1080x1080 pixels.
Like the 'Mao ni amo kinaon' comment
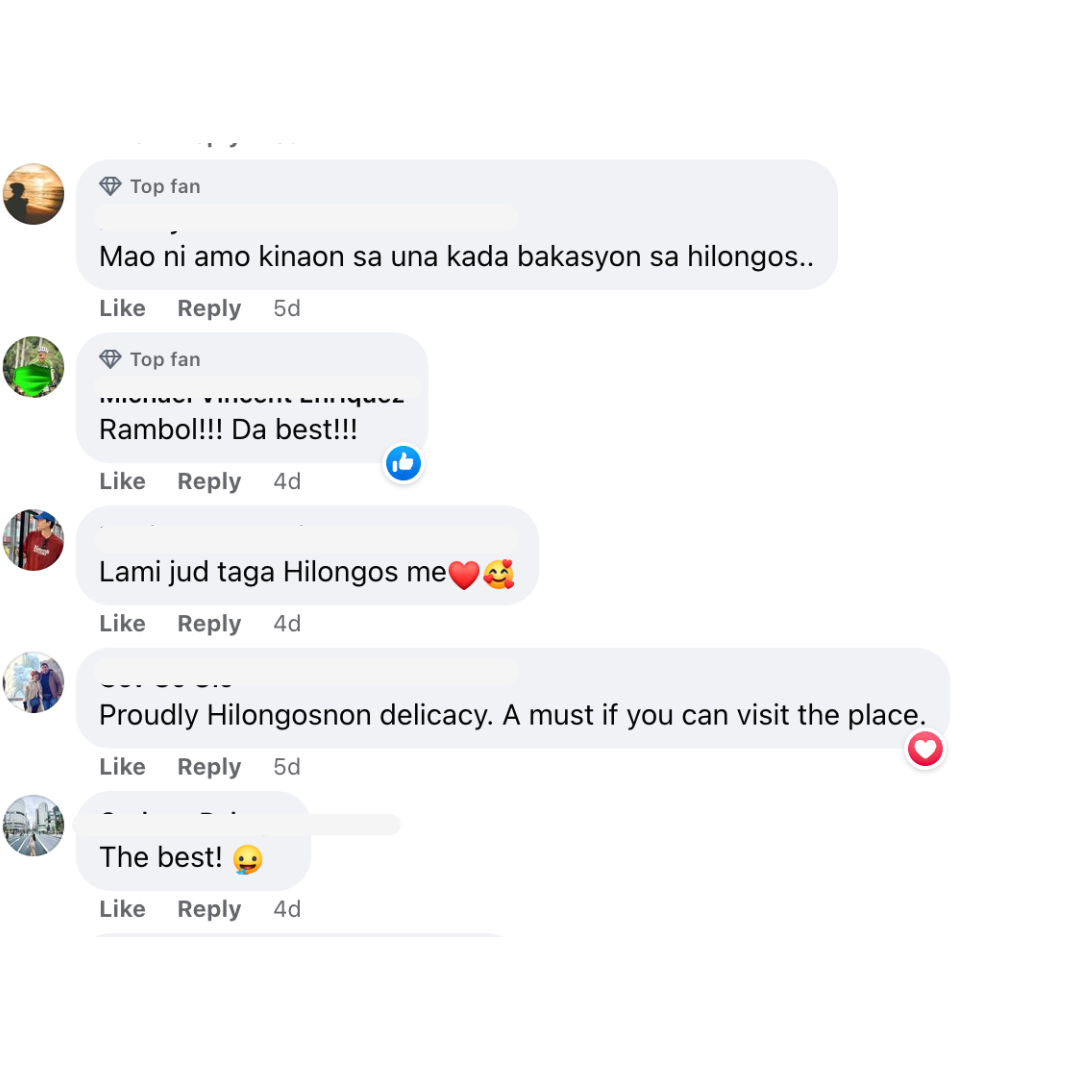pyautogui.click(x=123, y=308)
